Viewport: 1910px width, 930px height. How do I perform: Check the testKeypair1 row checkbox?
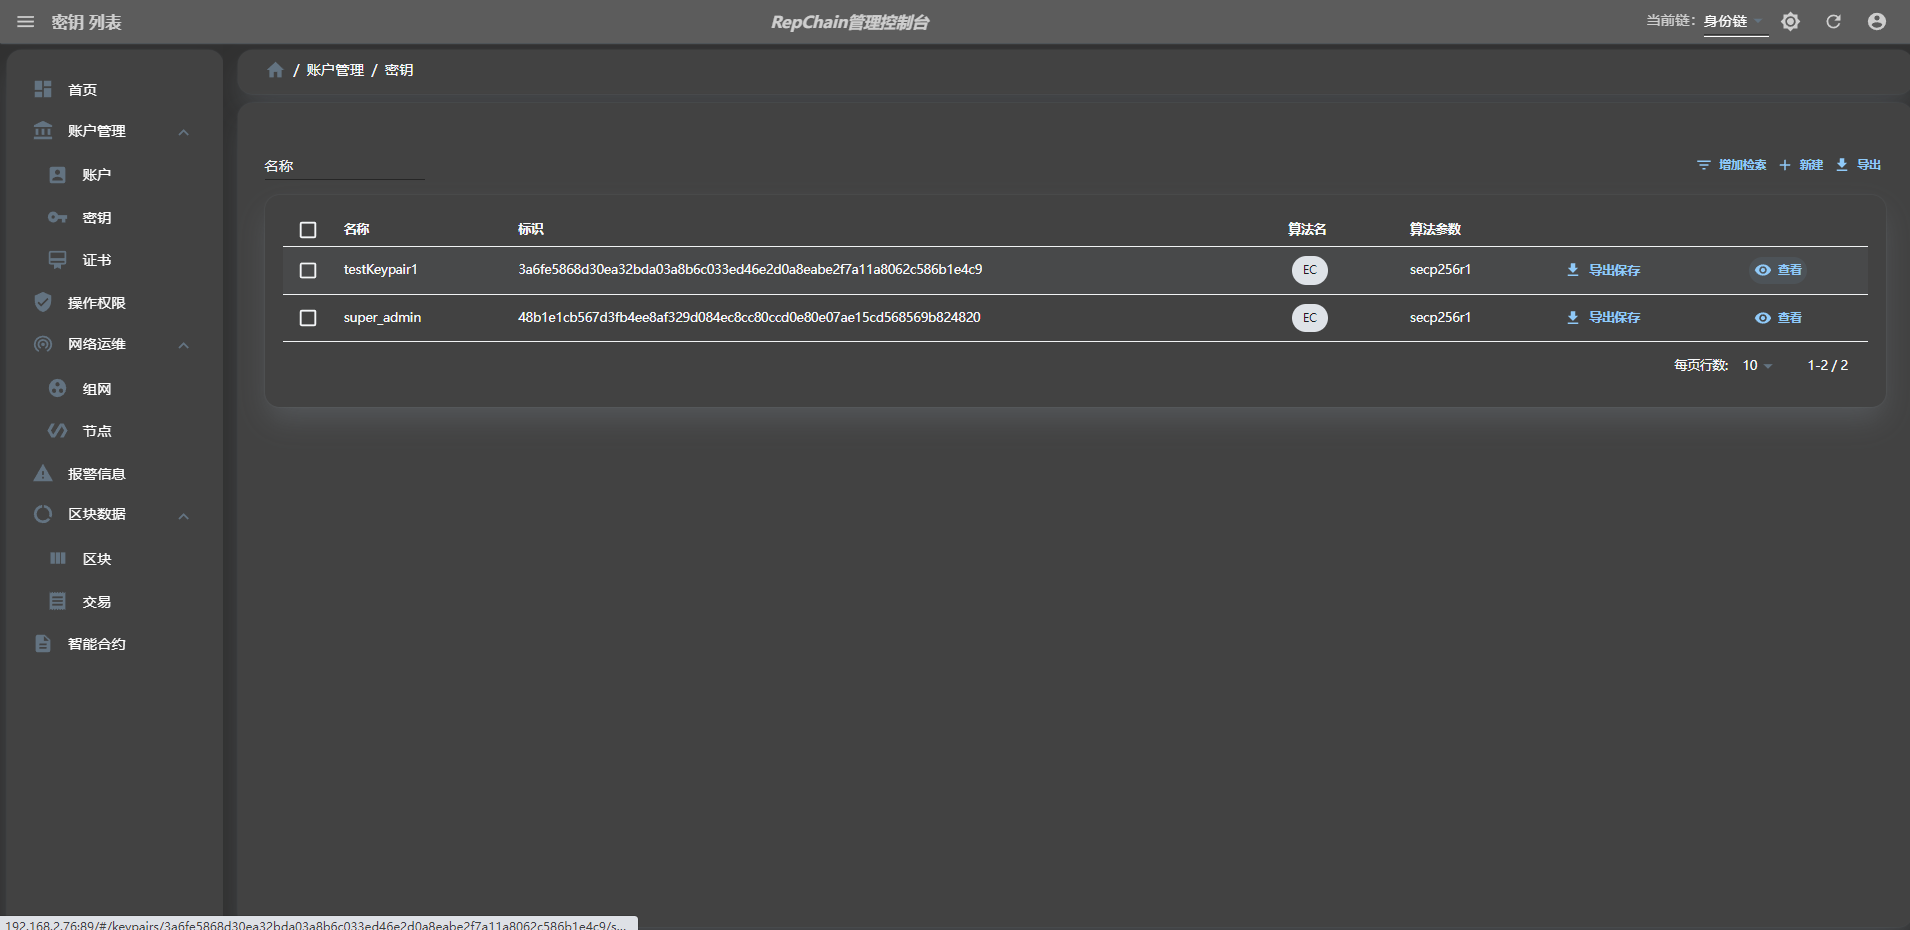pos(308,270)
